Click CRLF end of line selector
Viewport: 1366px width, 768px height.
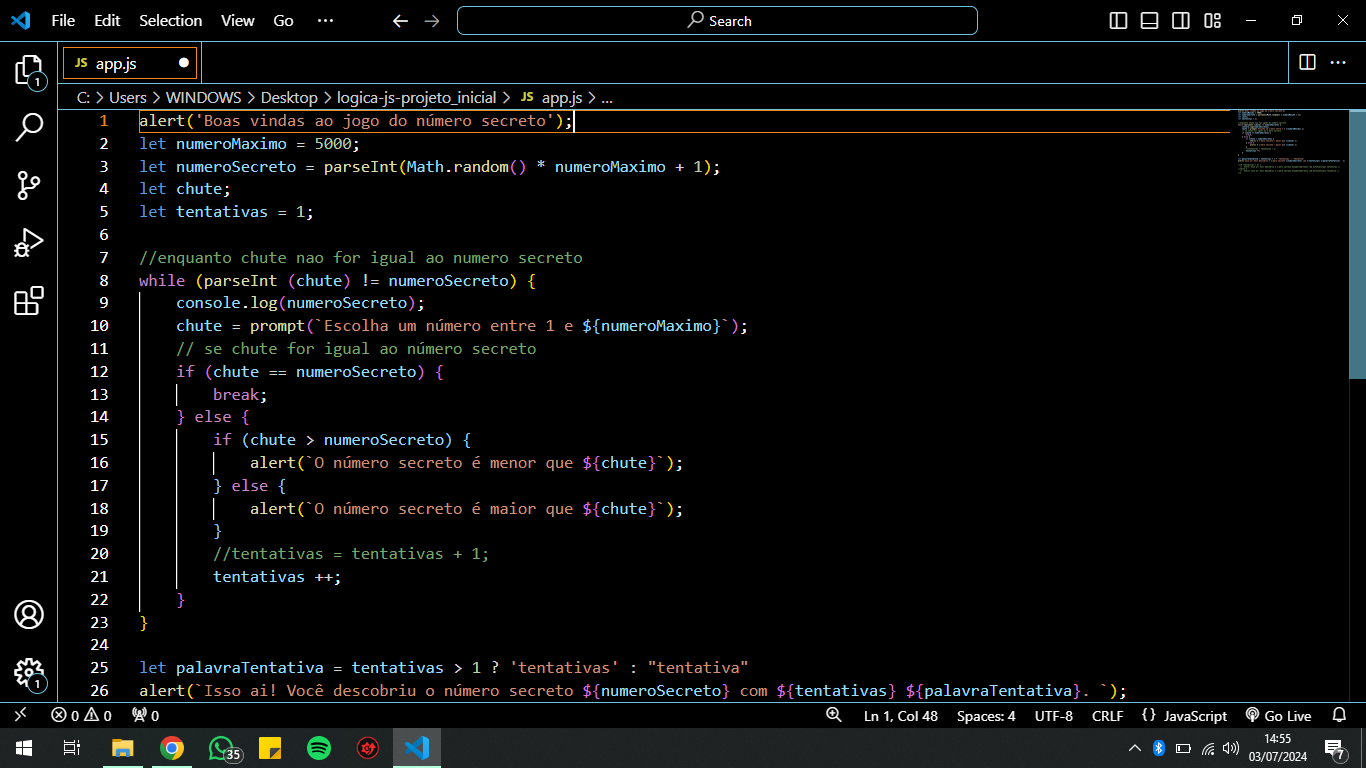(1107, 716)
